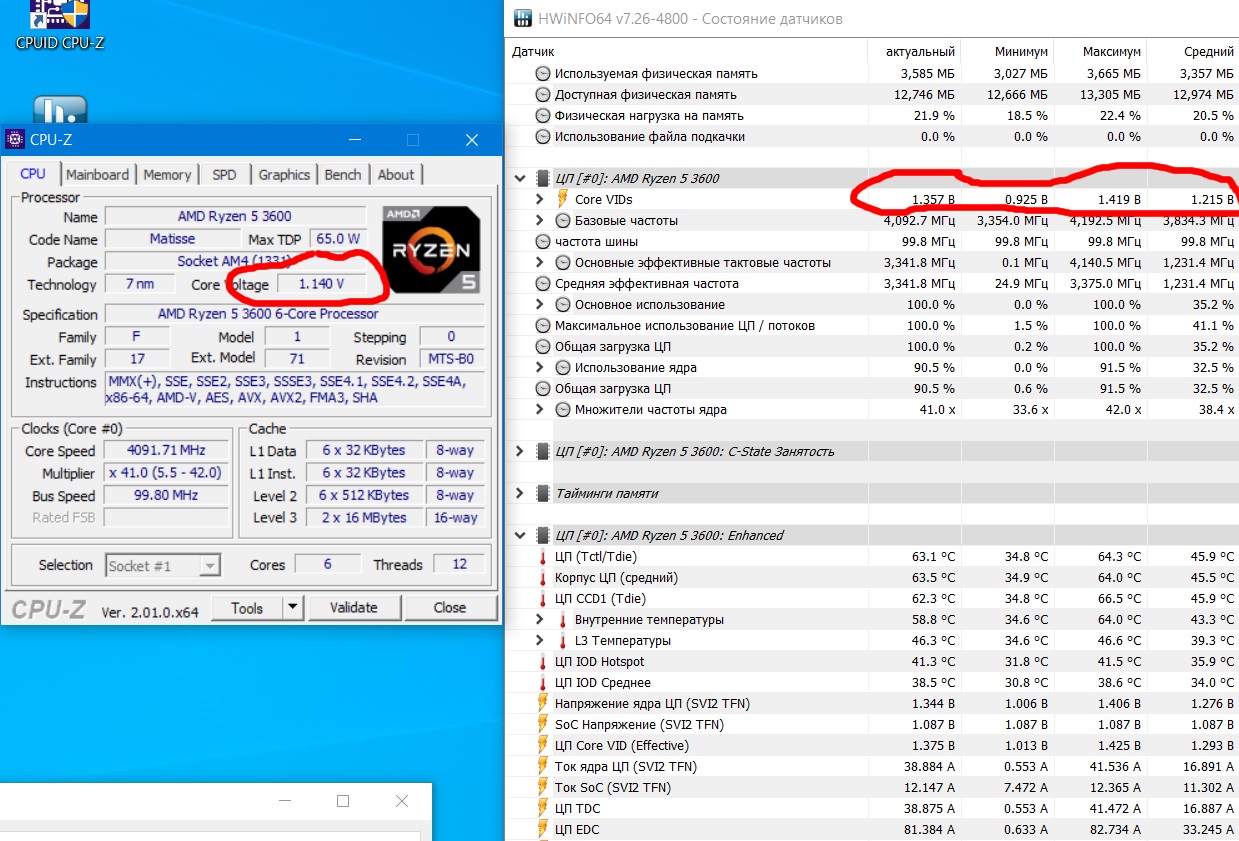
Task: Click thermometer icon for ЦП CCD1 (Tdie)
Action: tap(543, 598)
